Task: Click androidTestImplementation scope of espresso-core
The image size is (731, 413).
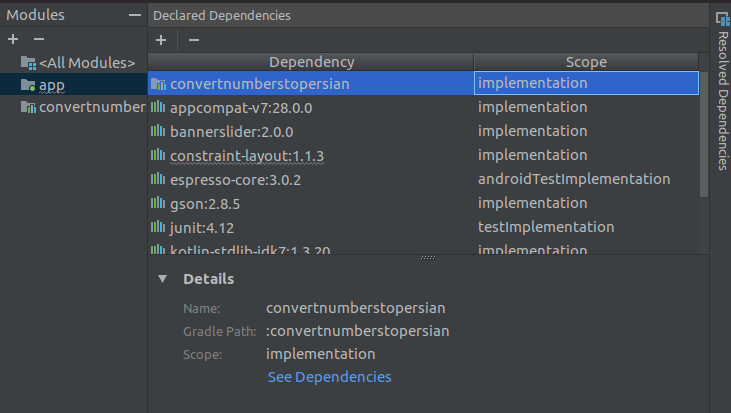Action: click(574, 179)
